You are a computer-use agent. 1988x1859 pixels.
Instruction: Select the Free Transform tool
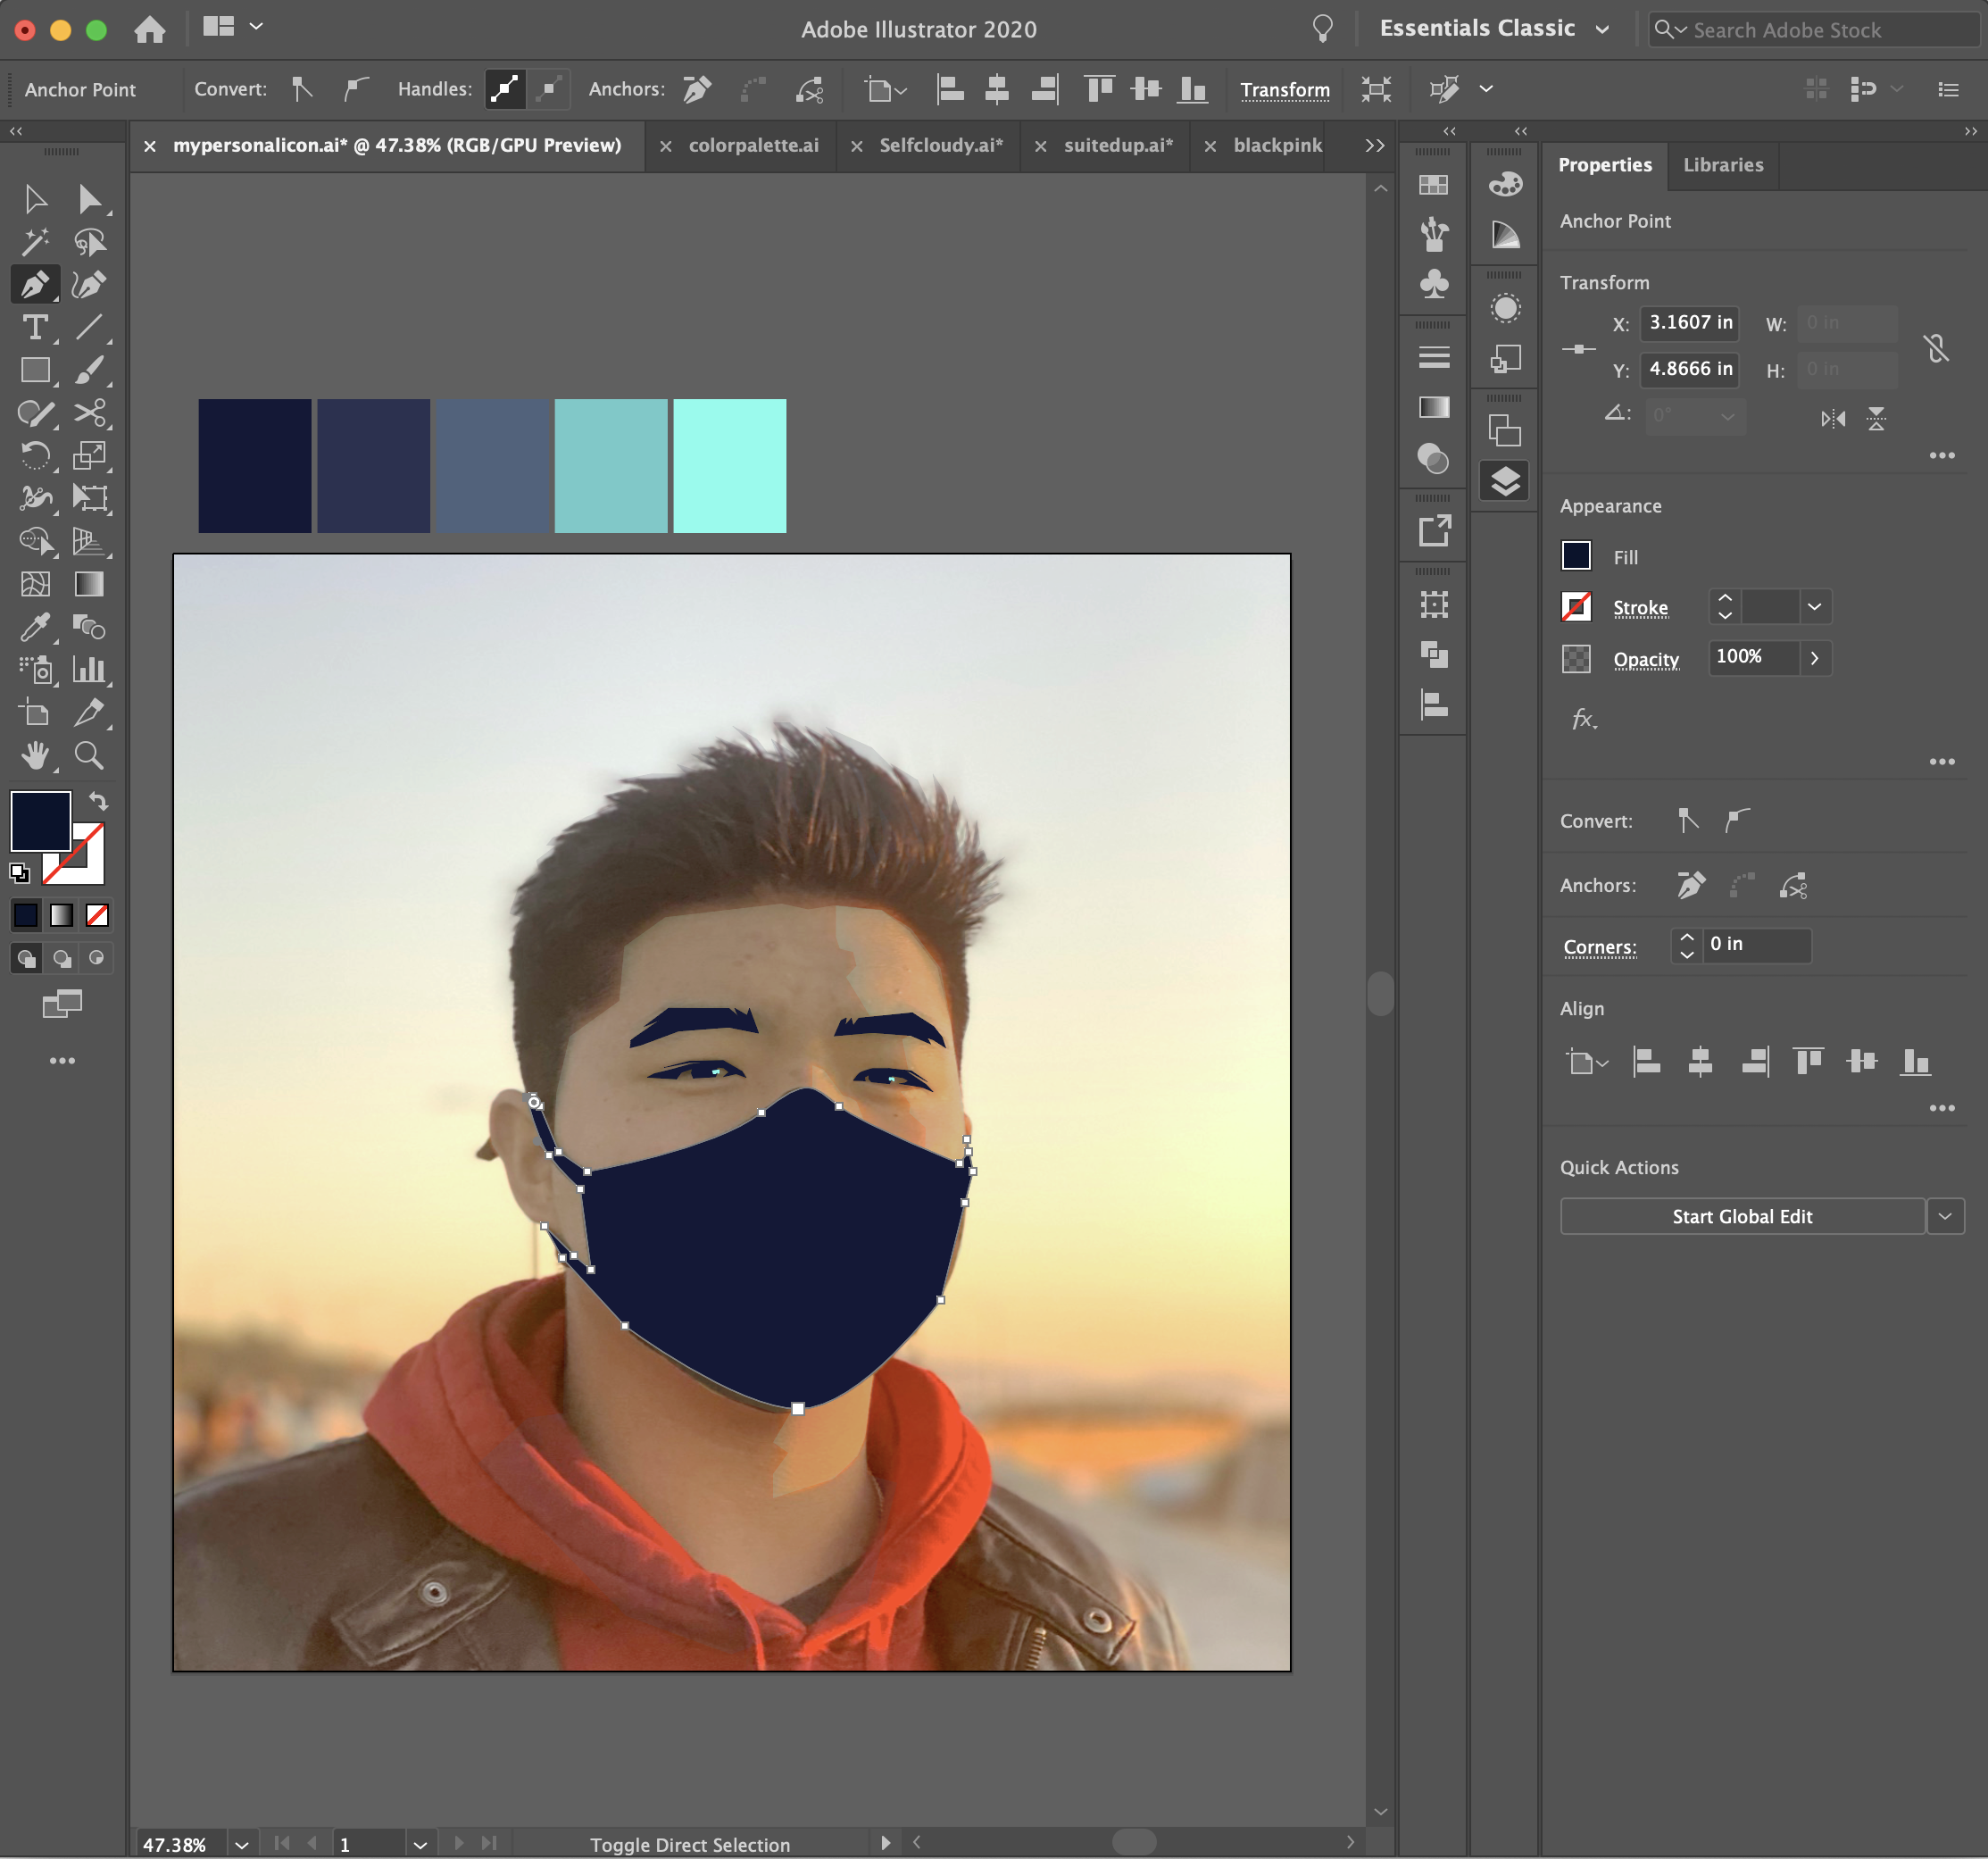click(89, 498)
